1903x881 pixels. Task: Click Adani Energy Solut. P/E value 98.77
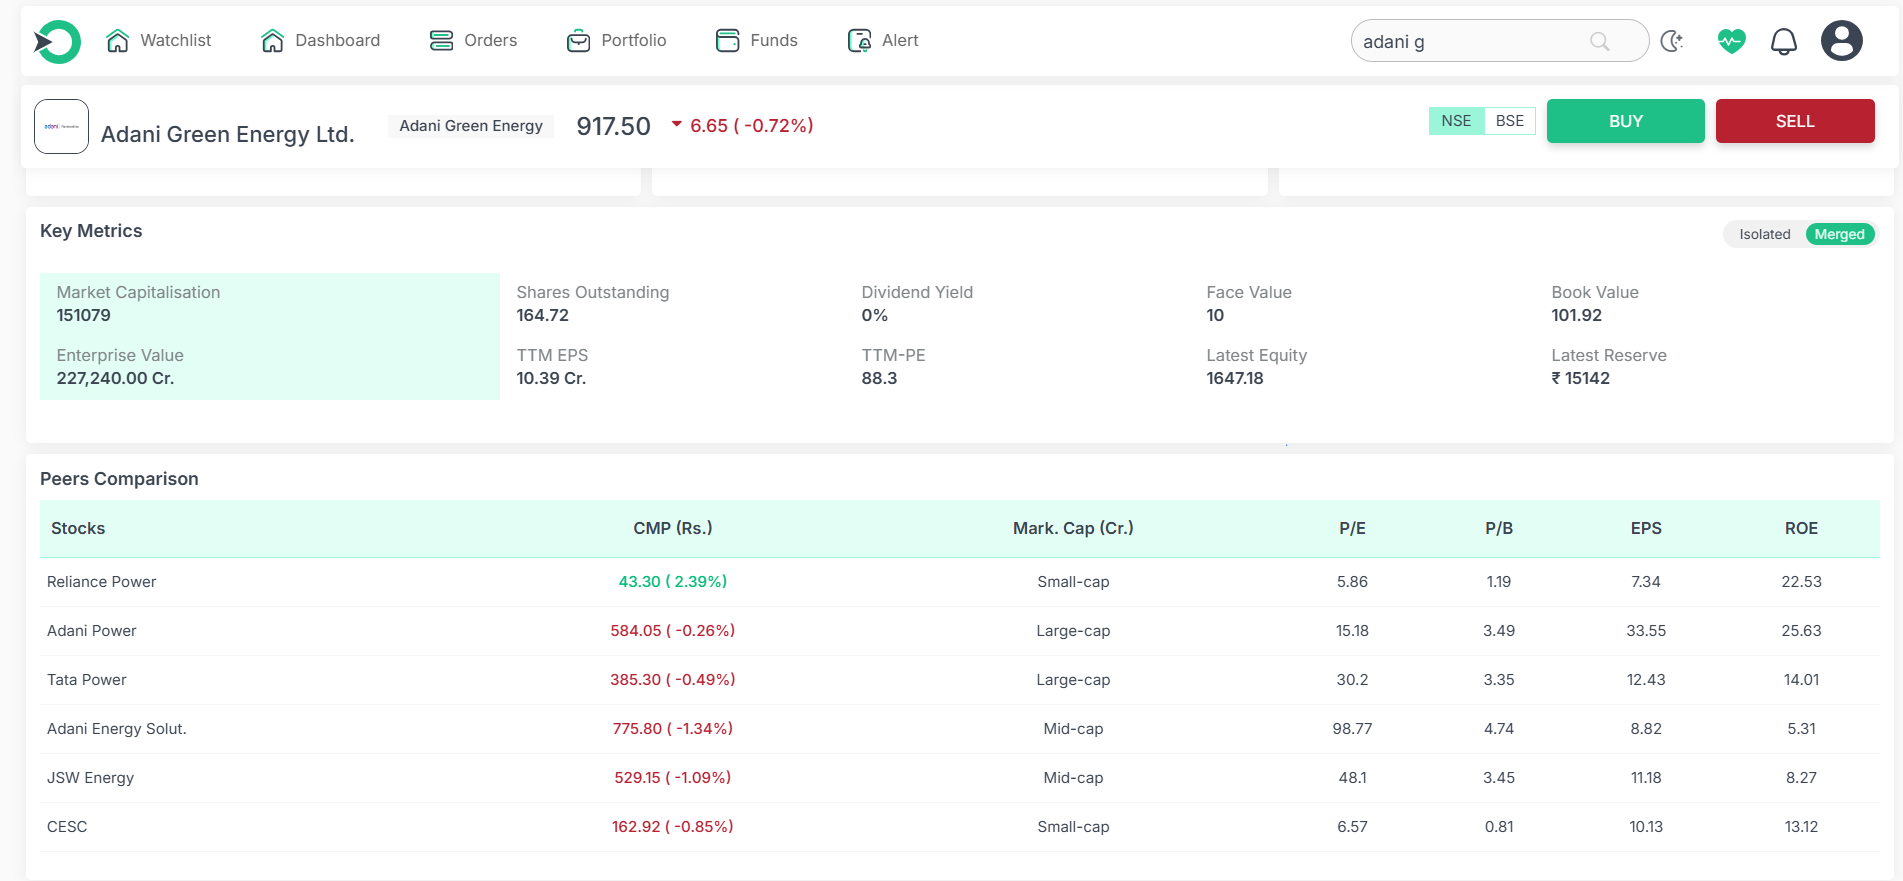coord(1352,729)
